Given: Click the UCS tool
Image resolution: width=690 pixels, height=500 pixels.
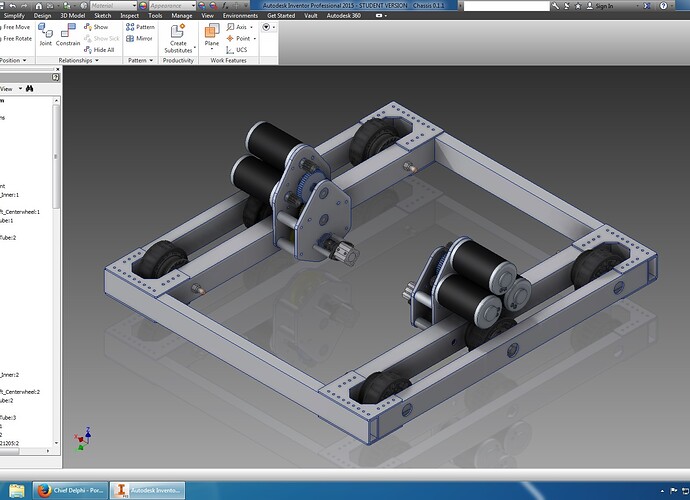Looking at the screenshot, I should pyautogui.click(x=237, y=50).
